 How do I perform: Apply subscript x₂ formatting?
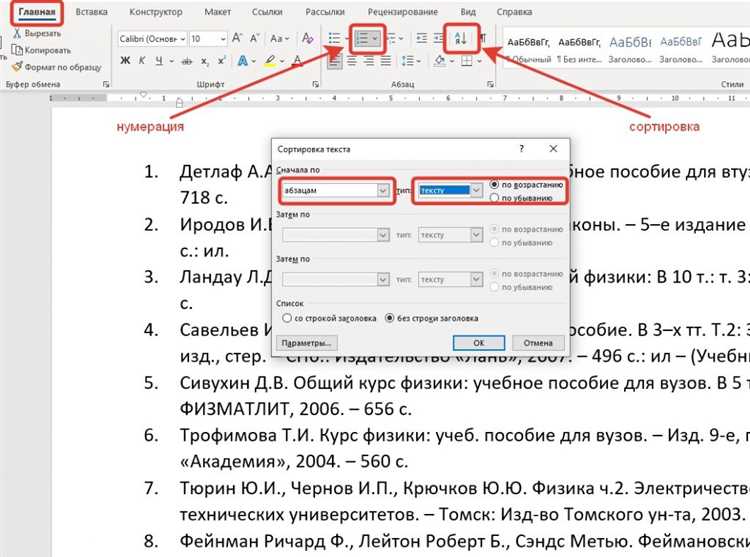point(205,61)
